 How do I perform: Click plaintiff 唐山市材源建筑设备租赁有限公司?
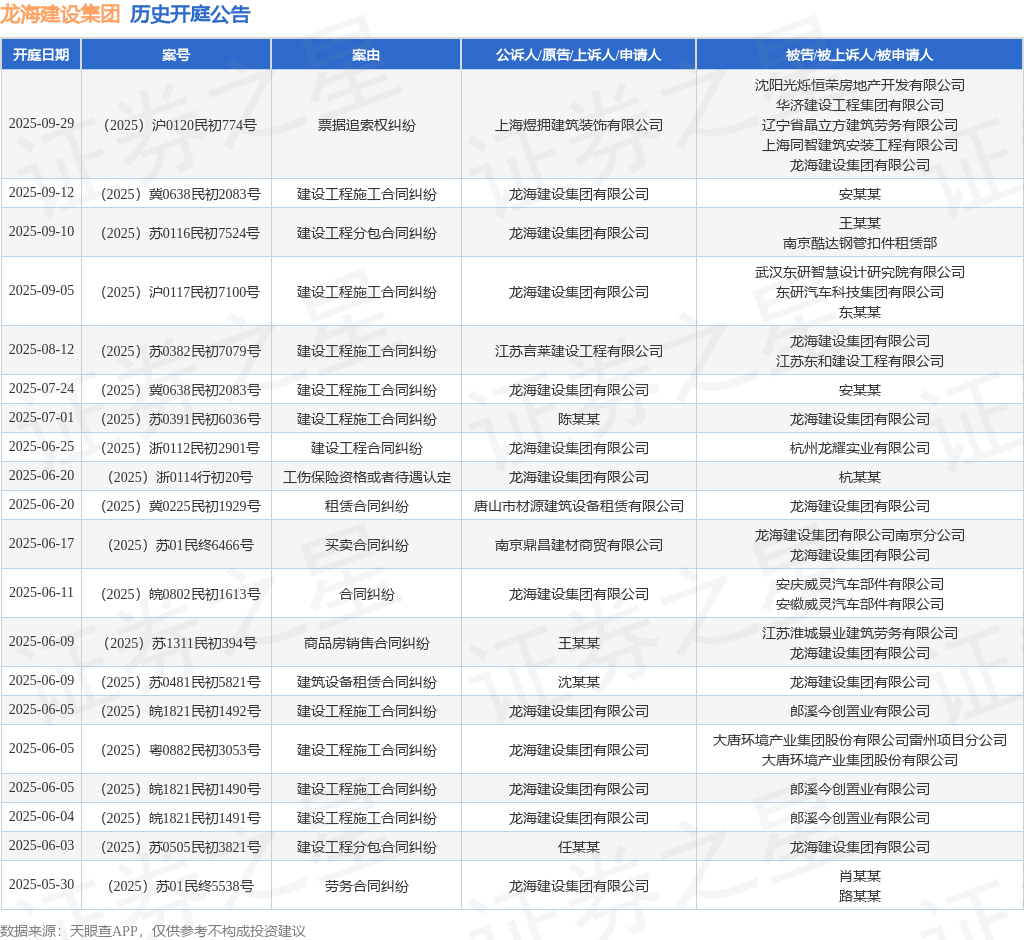[x=579, y=506]
